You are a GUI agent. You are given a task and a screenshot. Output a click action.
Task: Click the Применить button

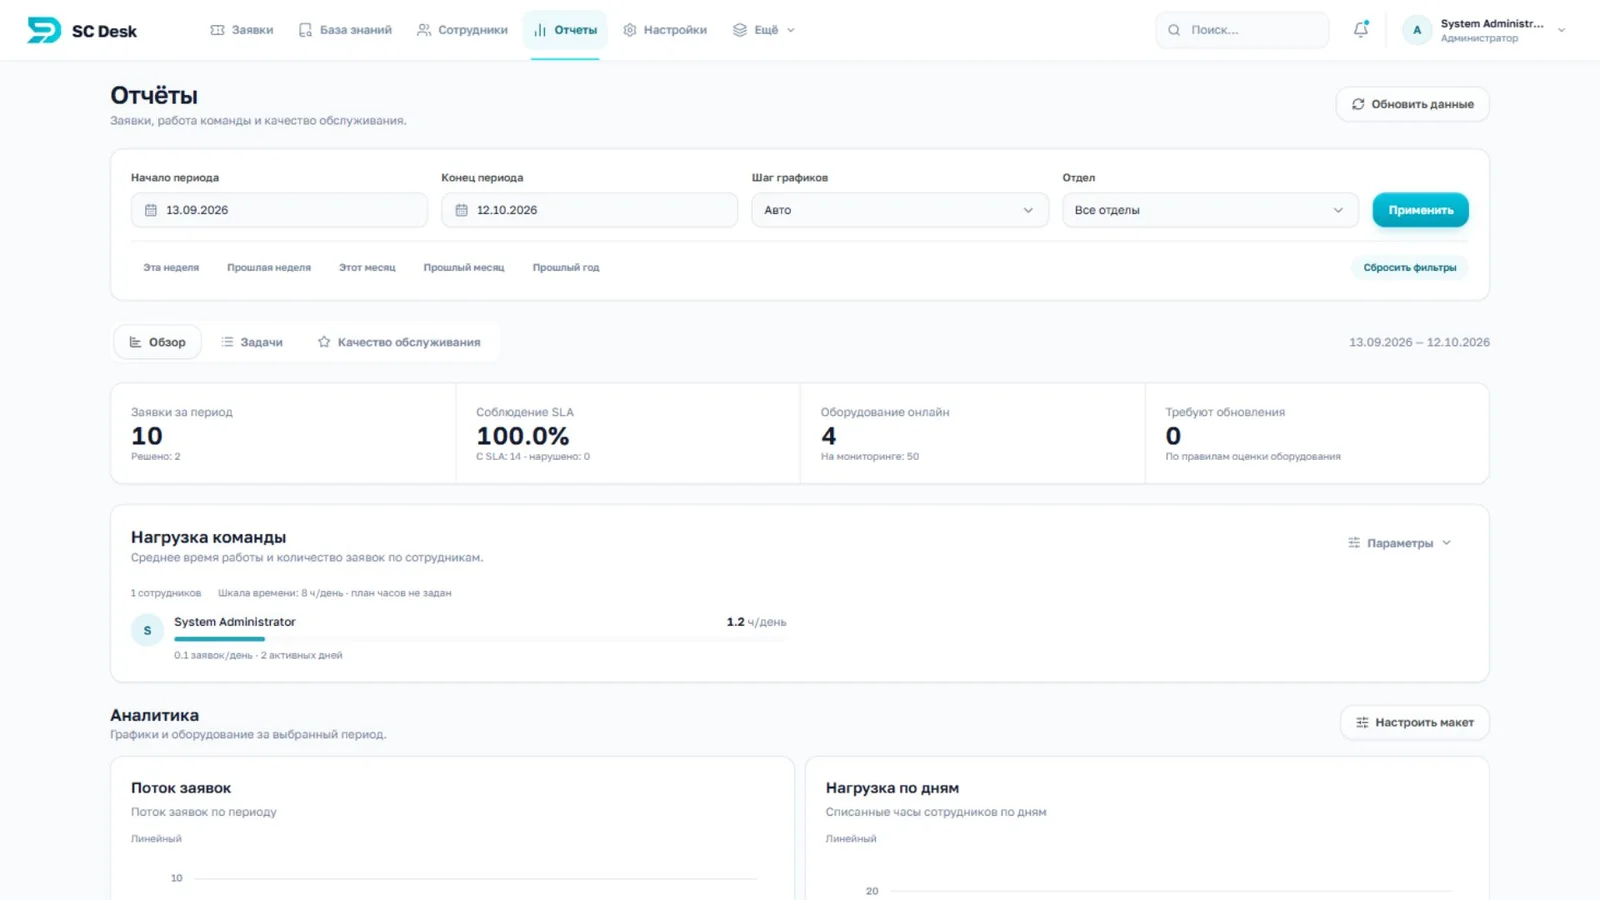tap(1420, 210)
